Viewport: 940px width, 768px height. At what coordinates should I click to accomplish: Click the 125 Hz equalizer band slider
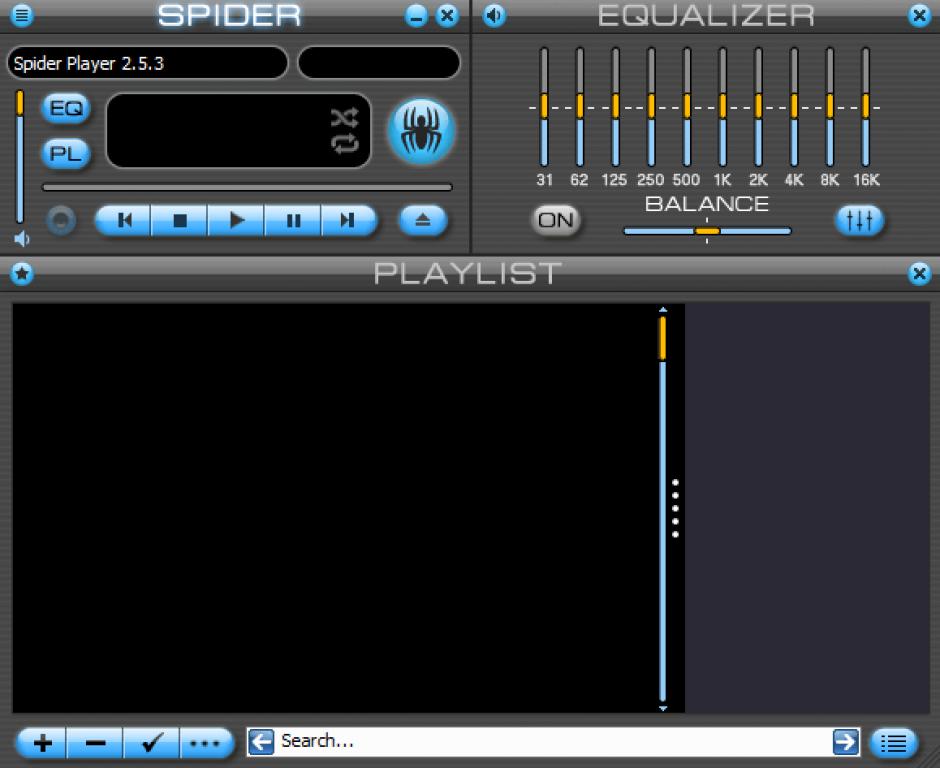[x=615, y=107]
